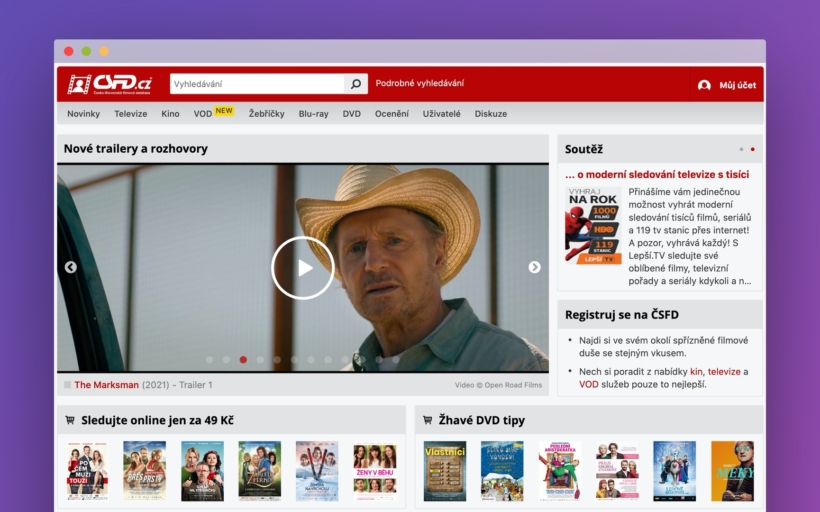Image resolution: width=820 pixels, height=512 pixels.
Task: Select the second trailer carousel dot
Action: point(226,360)
